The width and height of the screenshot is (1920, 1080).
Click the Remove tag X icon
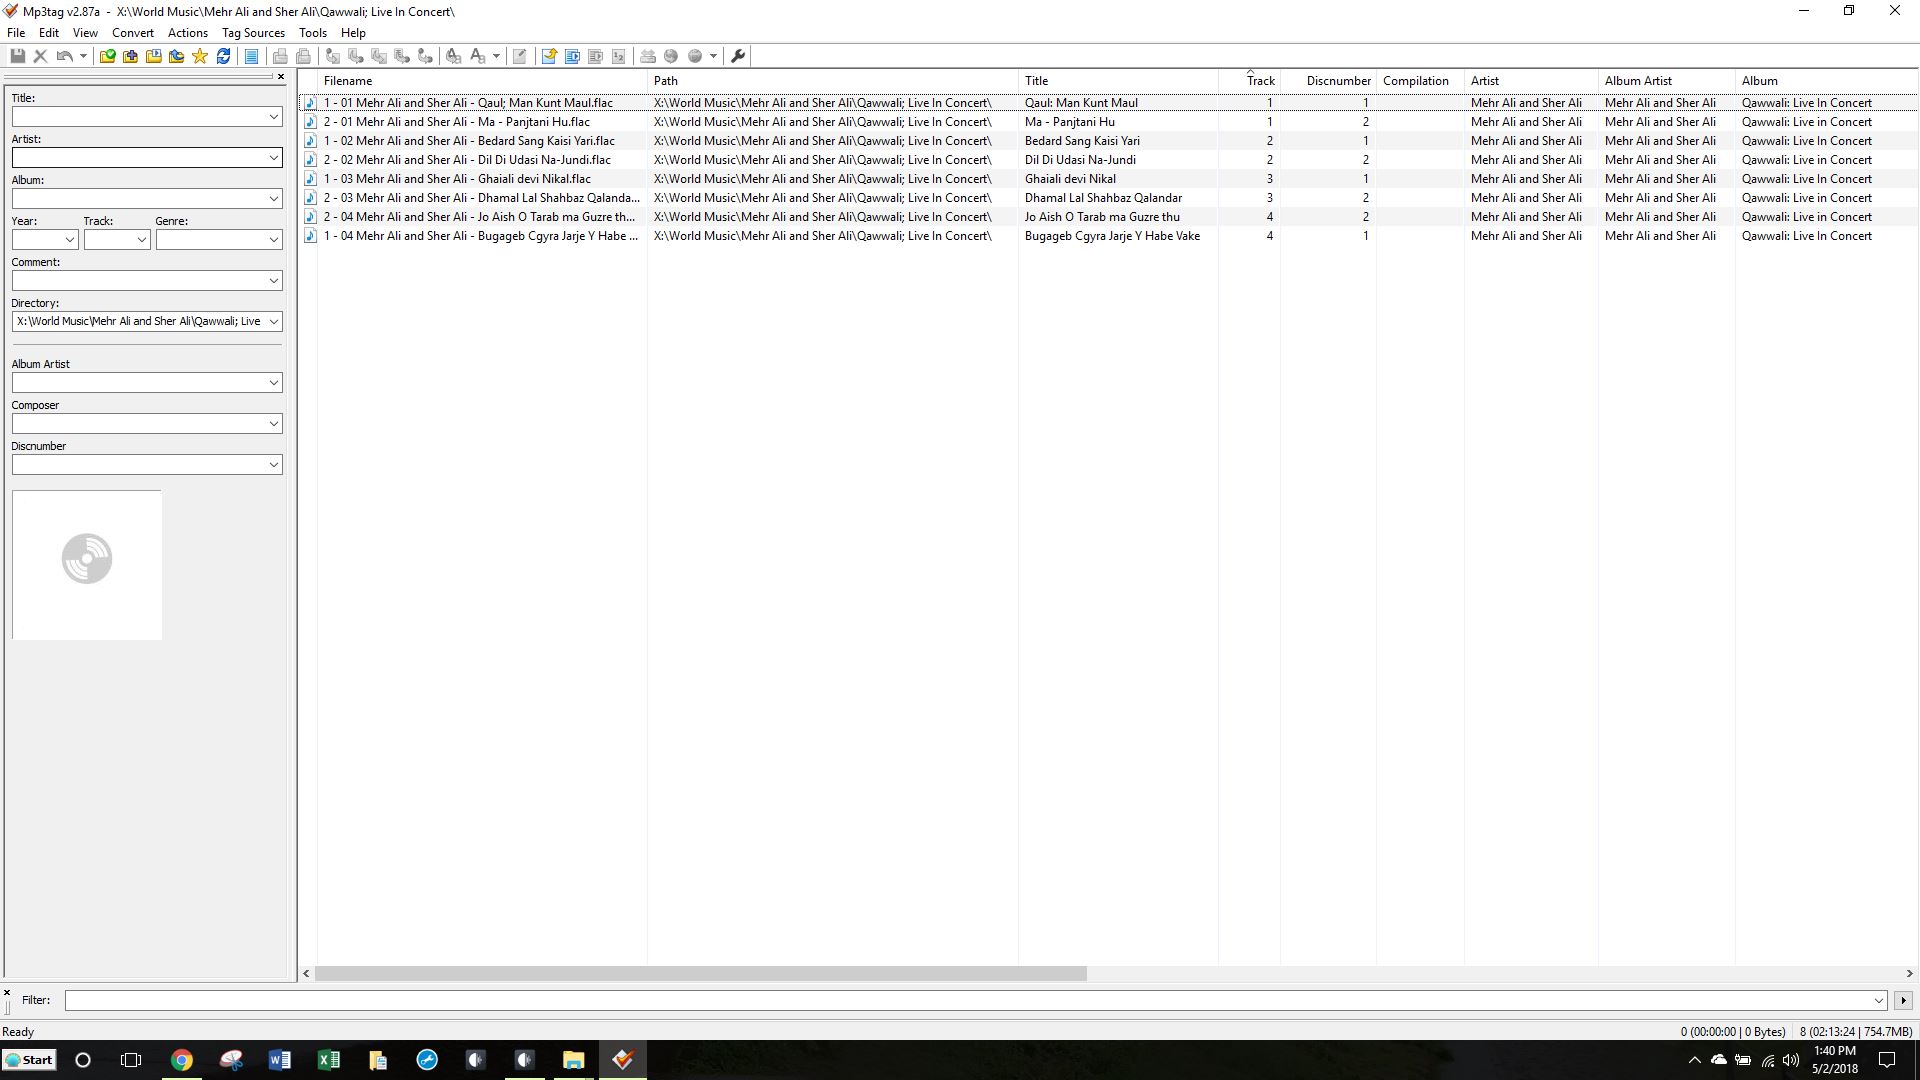coord(41,56)
